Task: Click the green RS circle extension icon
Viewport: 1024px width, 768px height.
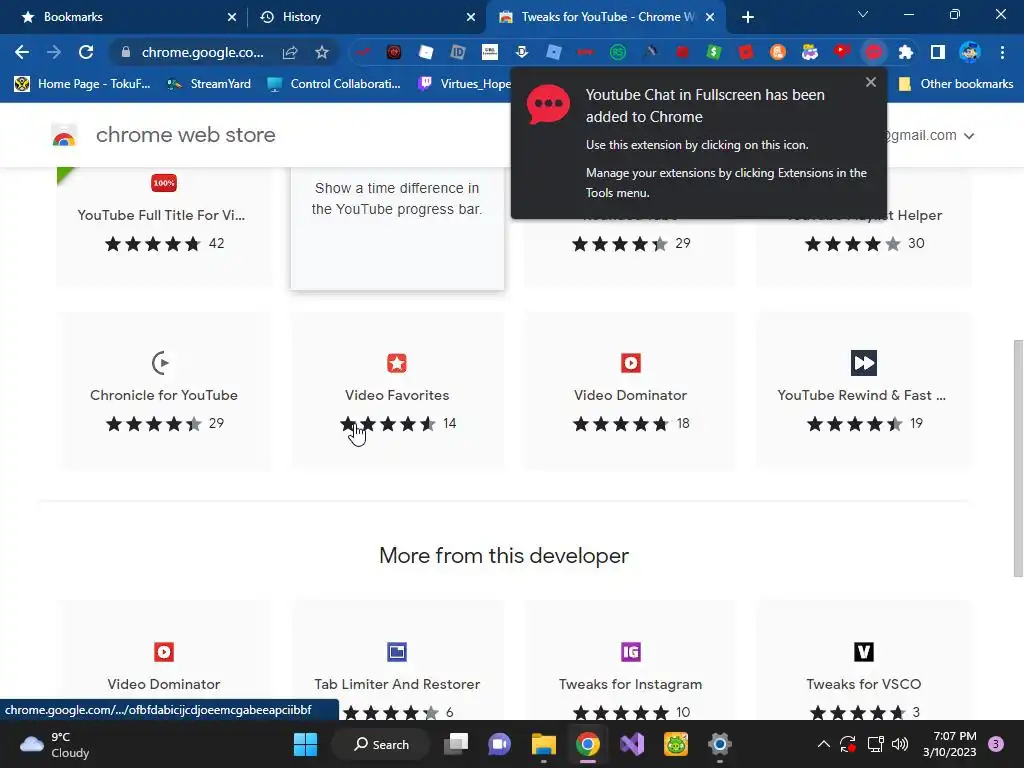Action: click(x=618, y=52)
